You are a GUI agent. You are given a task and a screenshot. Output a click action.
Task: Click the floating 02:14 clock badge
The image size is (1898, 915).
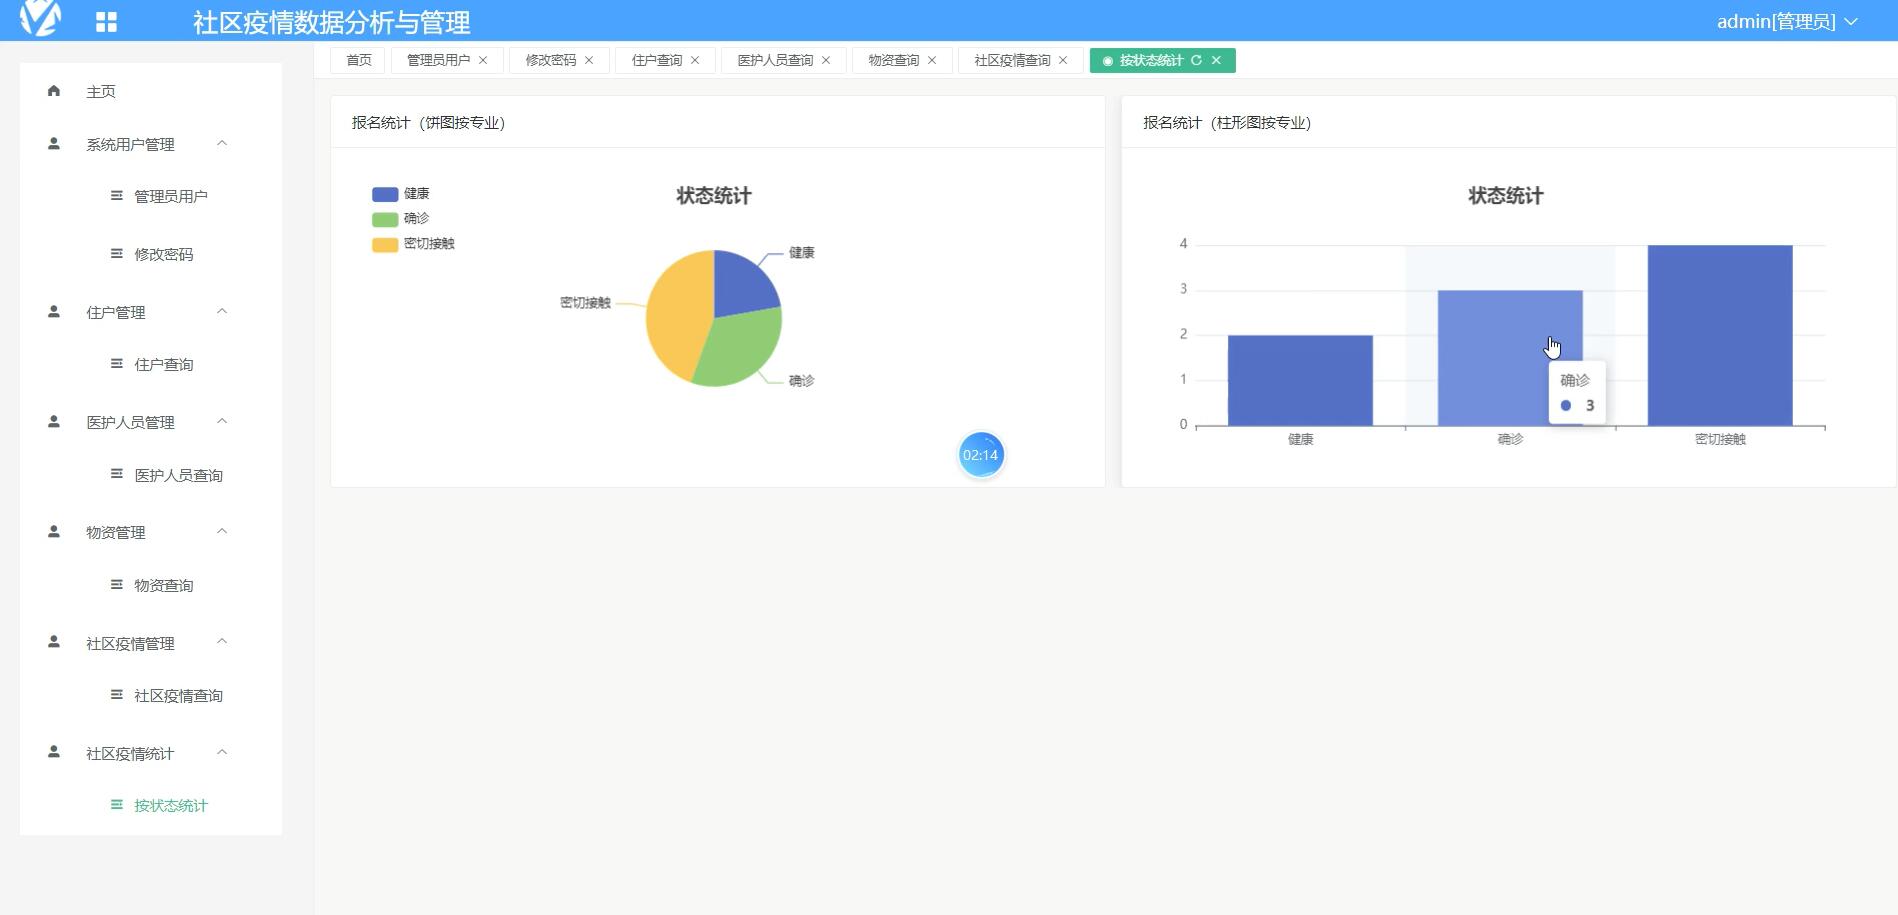[x=981, y=454]
